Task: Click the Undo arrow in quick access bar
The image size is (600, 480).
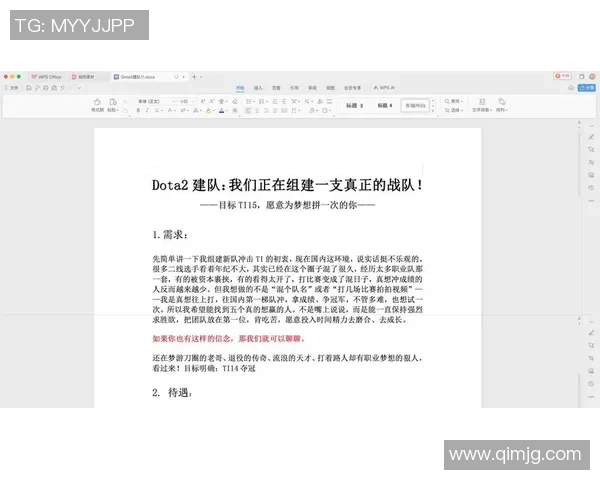Action: click(62, 88)
